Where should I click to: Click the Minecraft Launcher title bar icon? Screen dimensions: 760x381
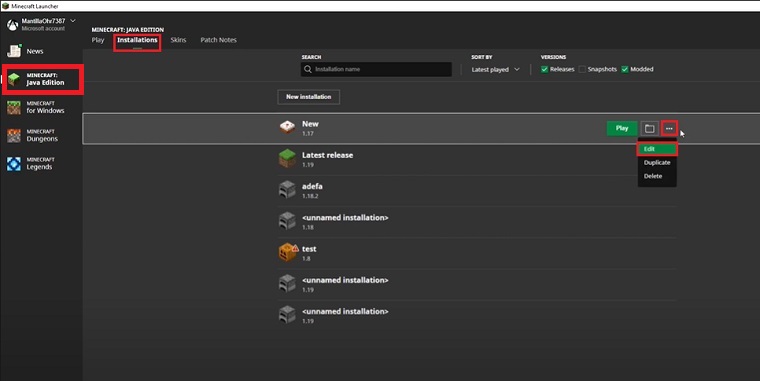tap(5, 6)
